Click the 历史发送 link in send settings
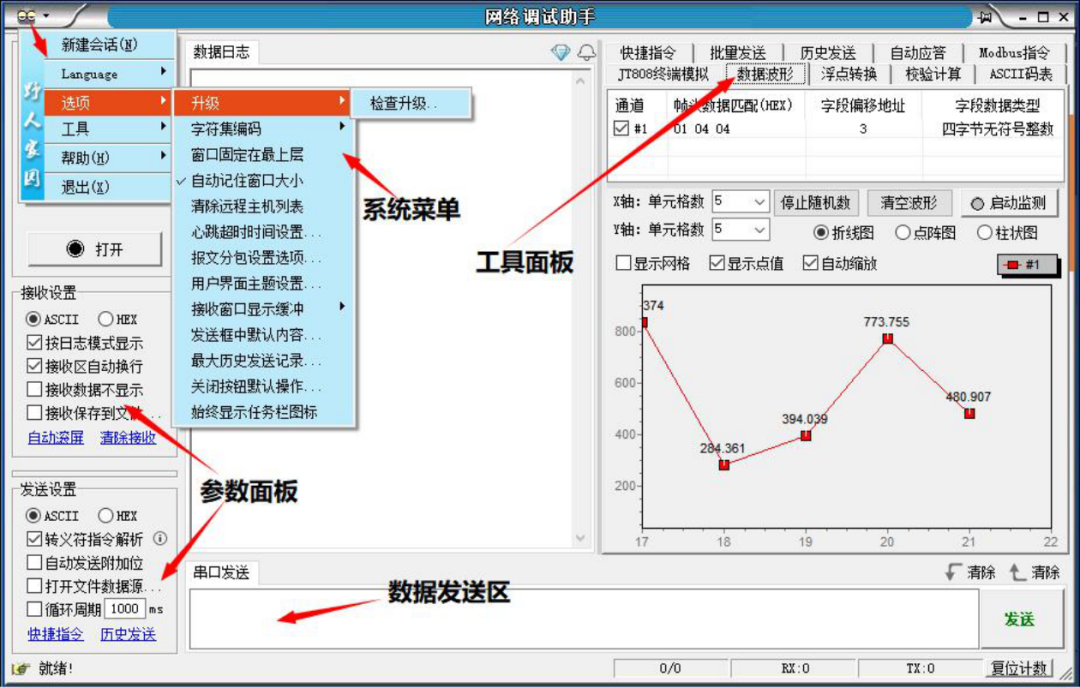The width and height of the screenshot is (1080, 688). pos(128,634)
